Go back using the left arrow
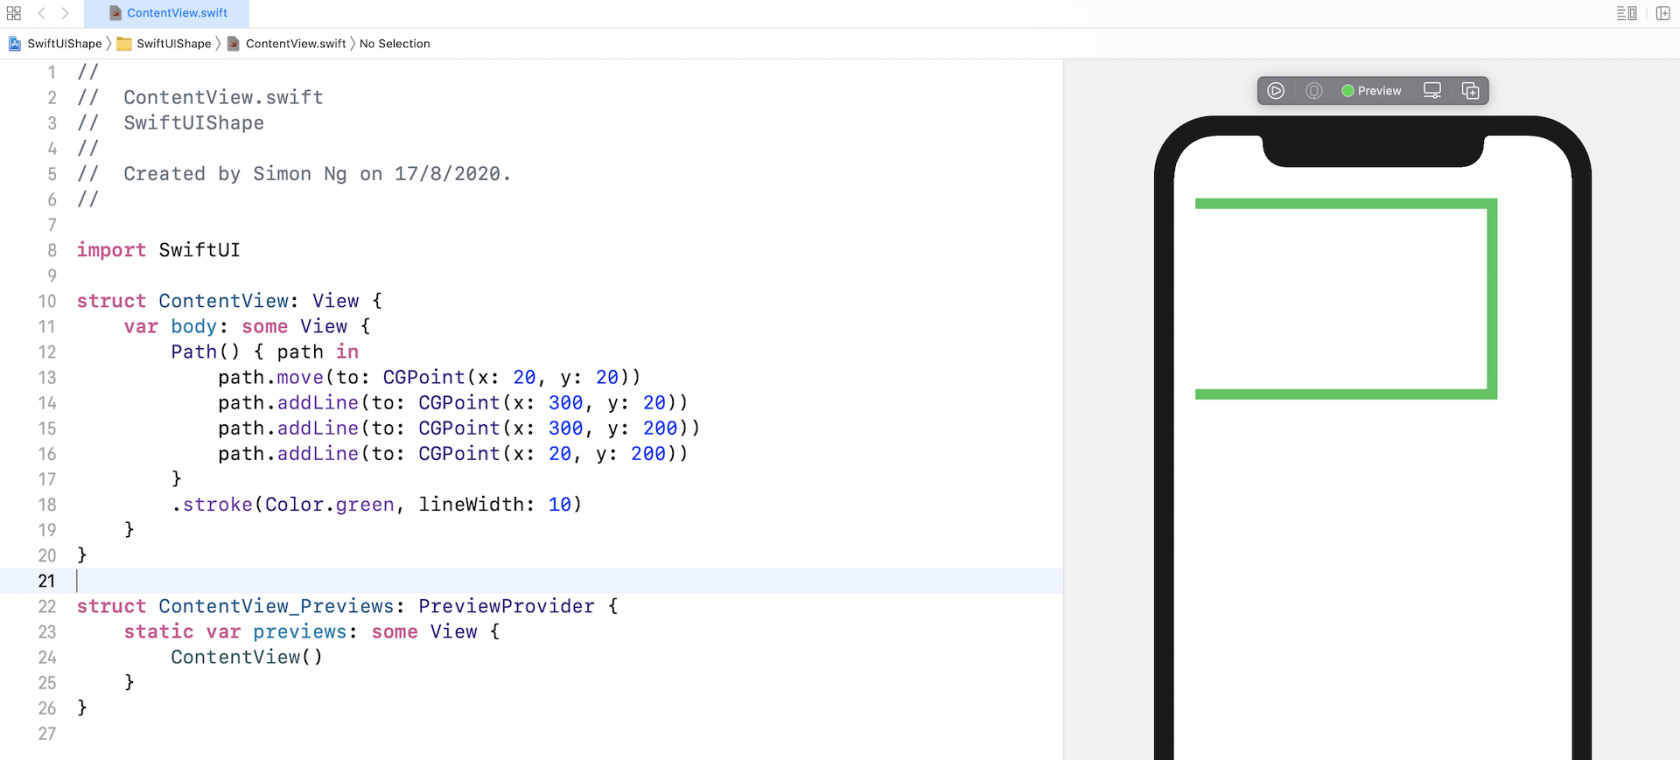Viewport: 1680px width, 760px height. tap(41, 13)
